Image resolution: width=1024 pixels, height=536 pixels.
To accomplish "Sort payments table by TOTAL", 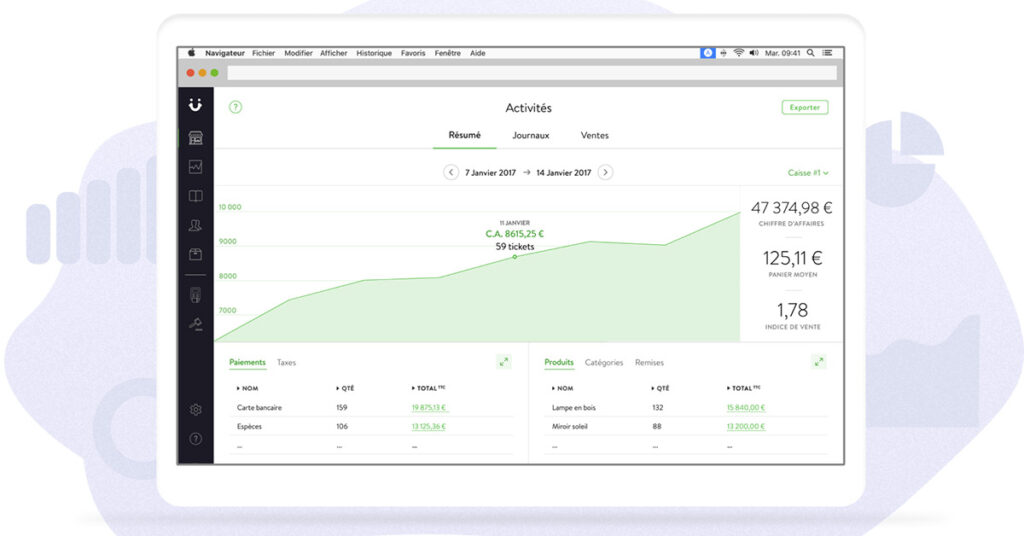I will (428, 388).
